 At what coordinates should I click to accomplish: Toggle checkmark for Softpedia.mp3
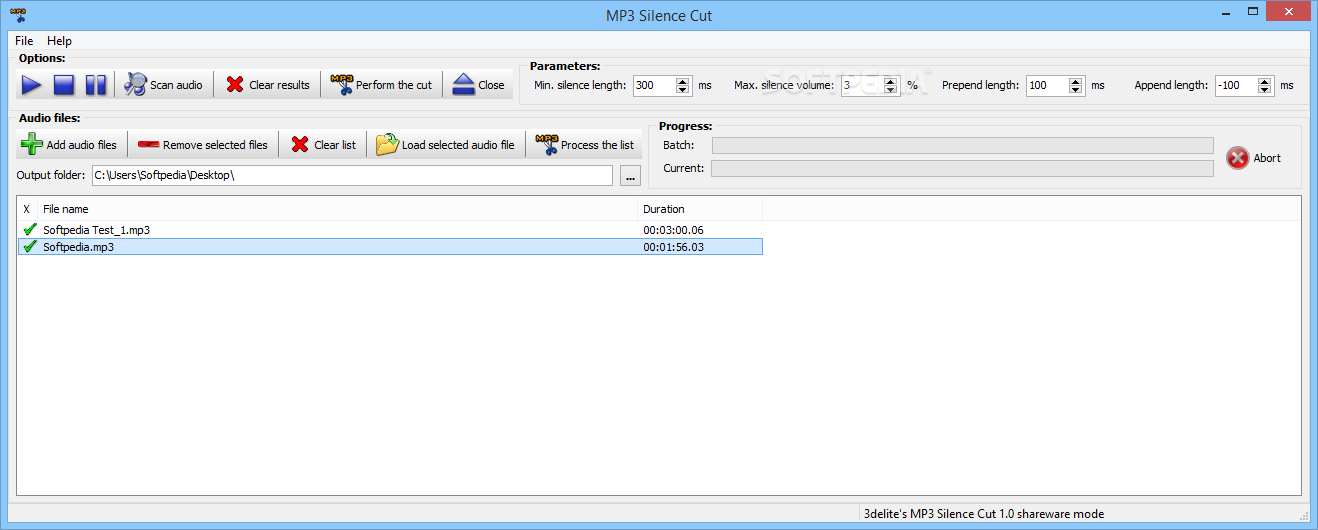[29, 247]
